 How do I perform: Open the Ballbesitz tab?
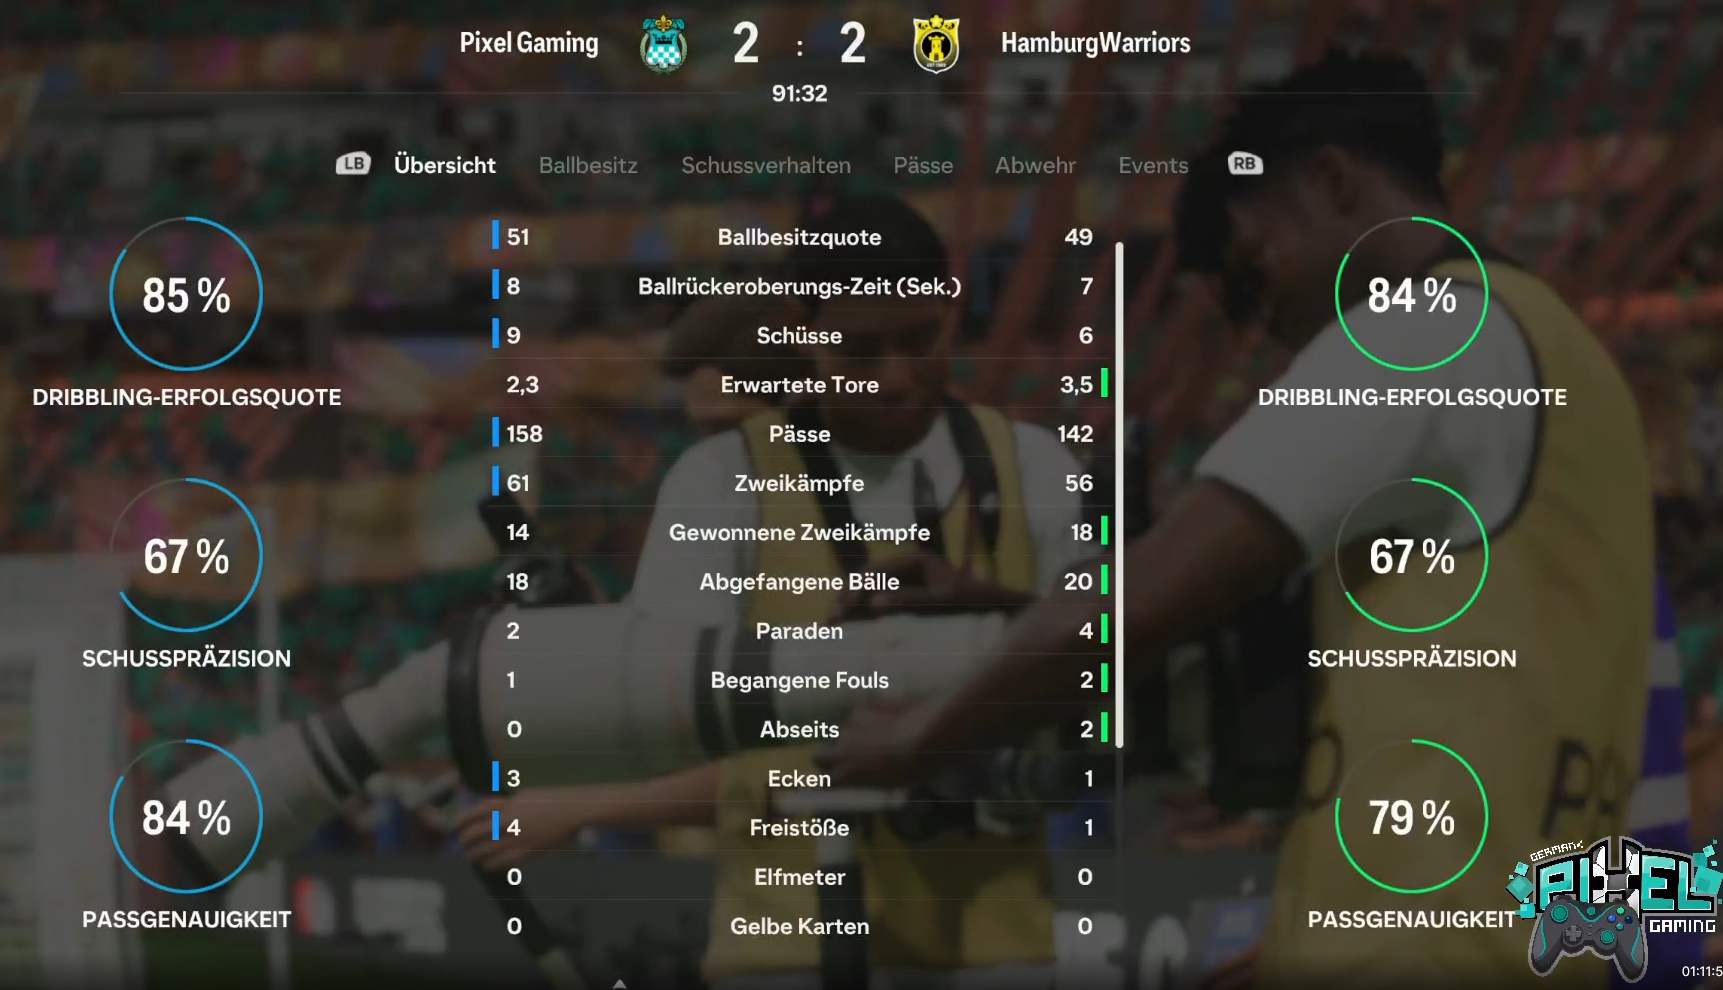coord(588,165)
